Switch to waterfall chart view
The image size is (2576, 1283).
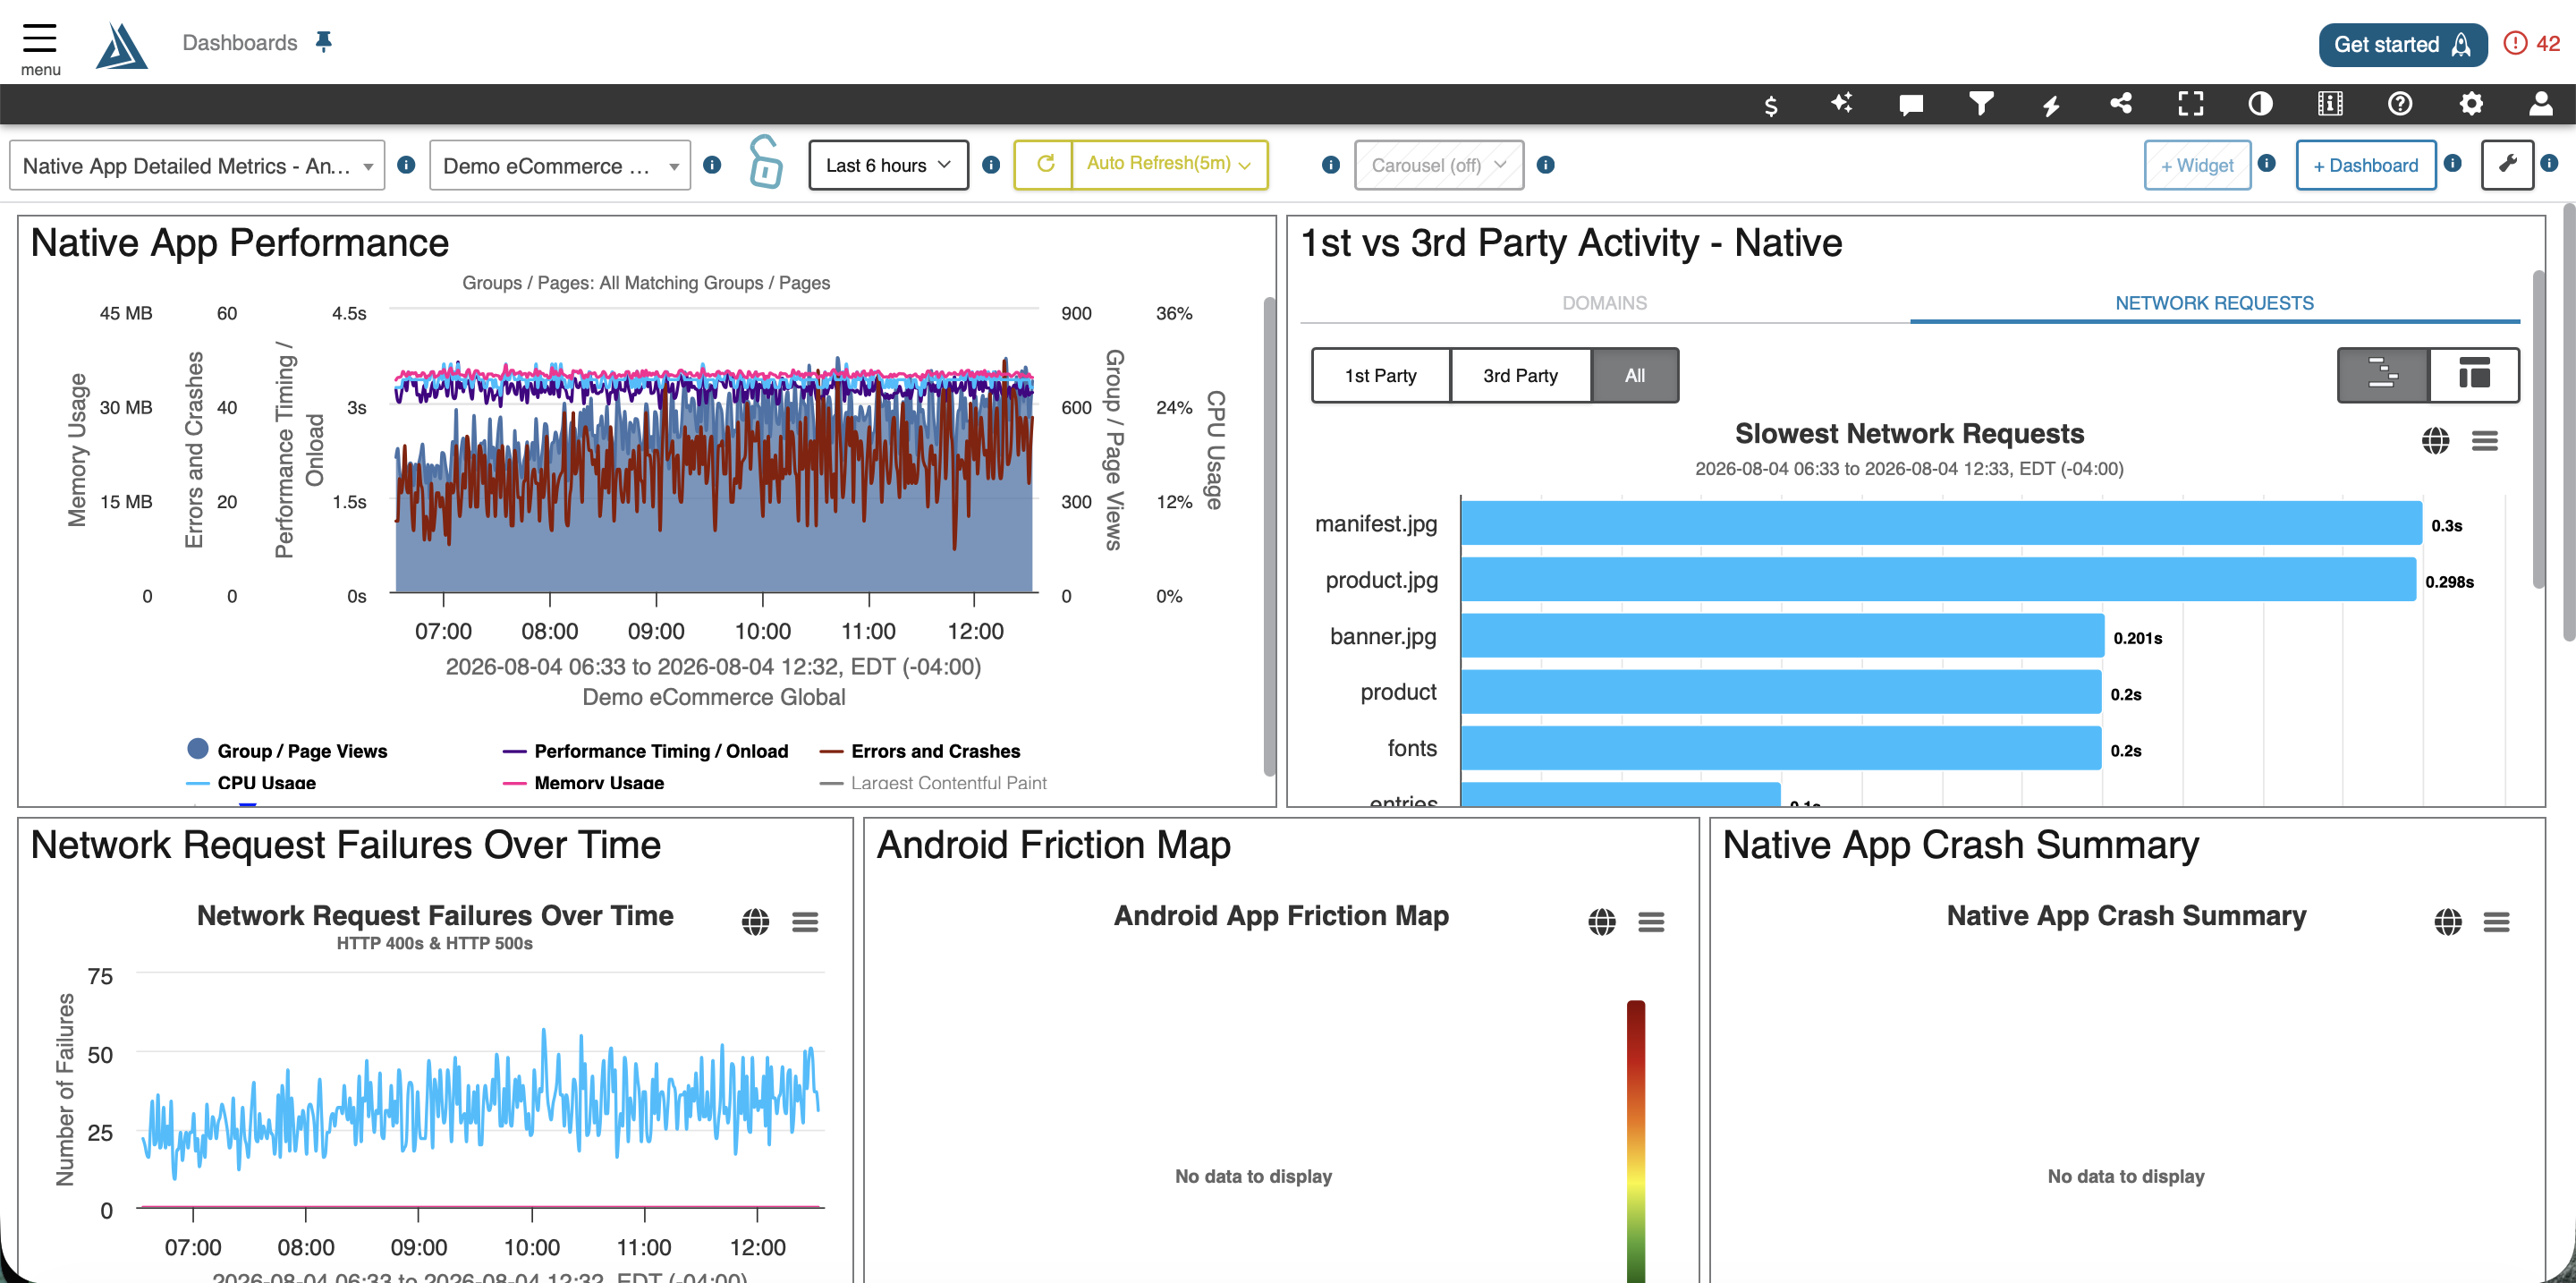[x=2383, y=375]
